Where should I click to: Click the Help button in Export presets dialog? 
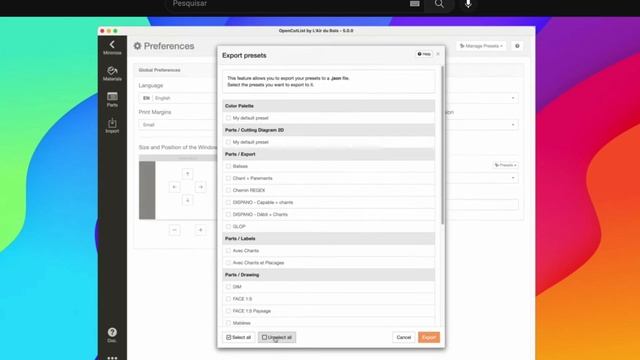tap(424, 54)
